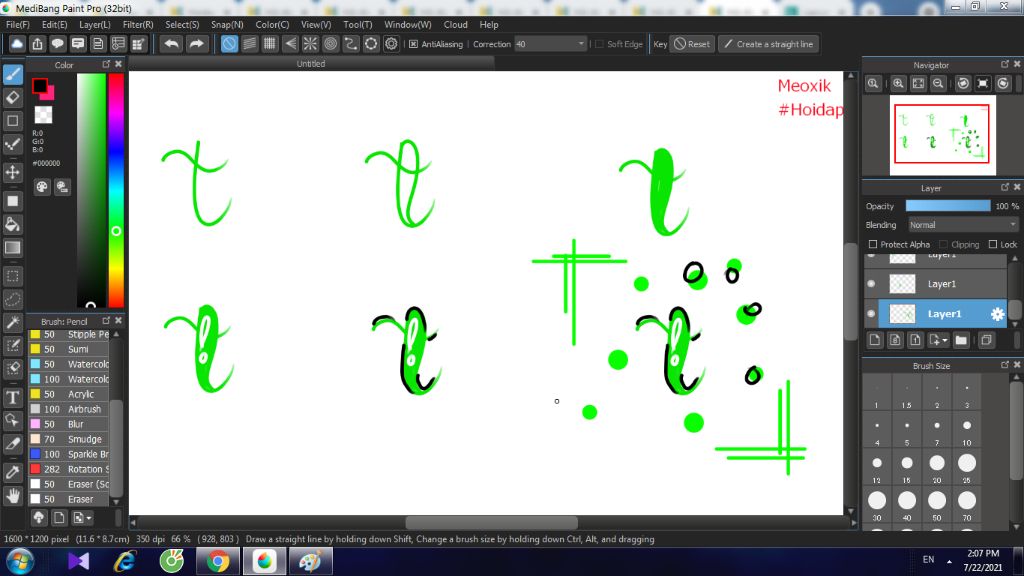1024x576 pixels.
Task: Hide the middle Layer1 visibility dot
Action: pyautogui.click(x=871, y=284)
